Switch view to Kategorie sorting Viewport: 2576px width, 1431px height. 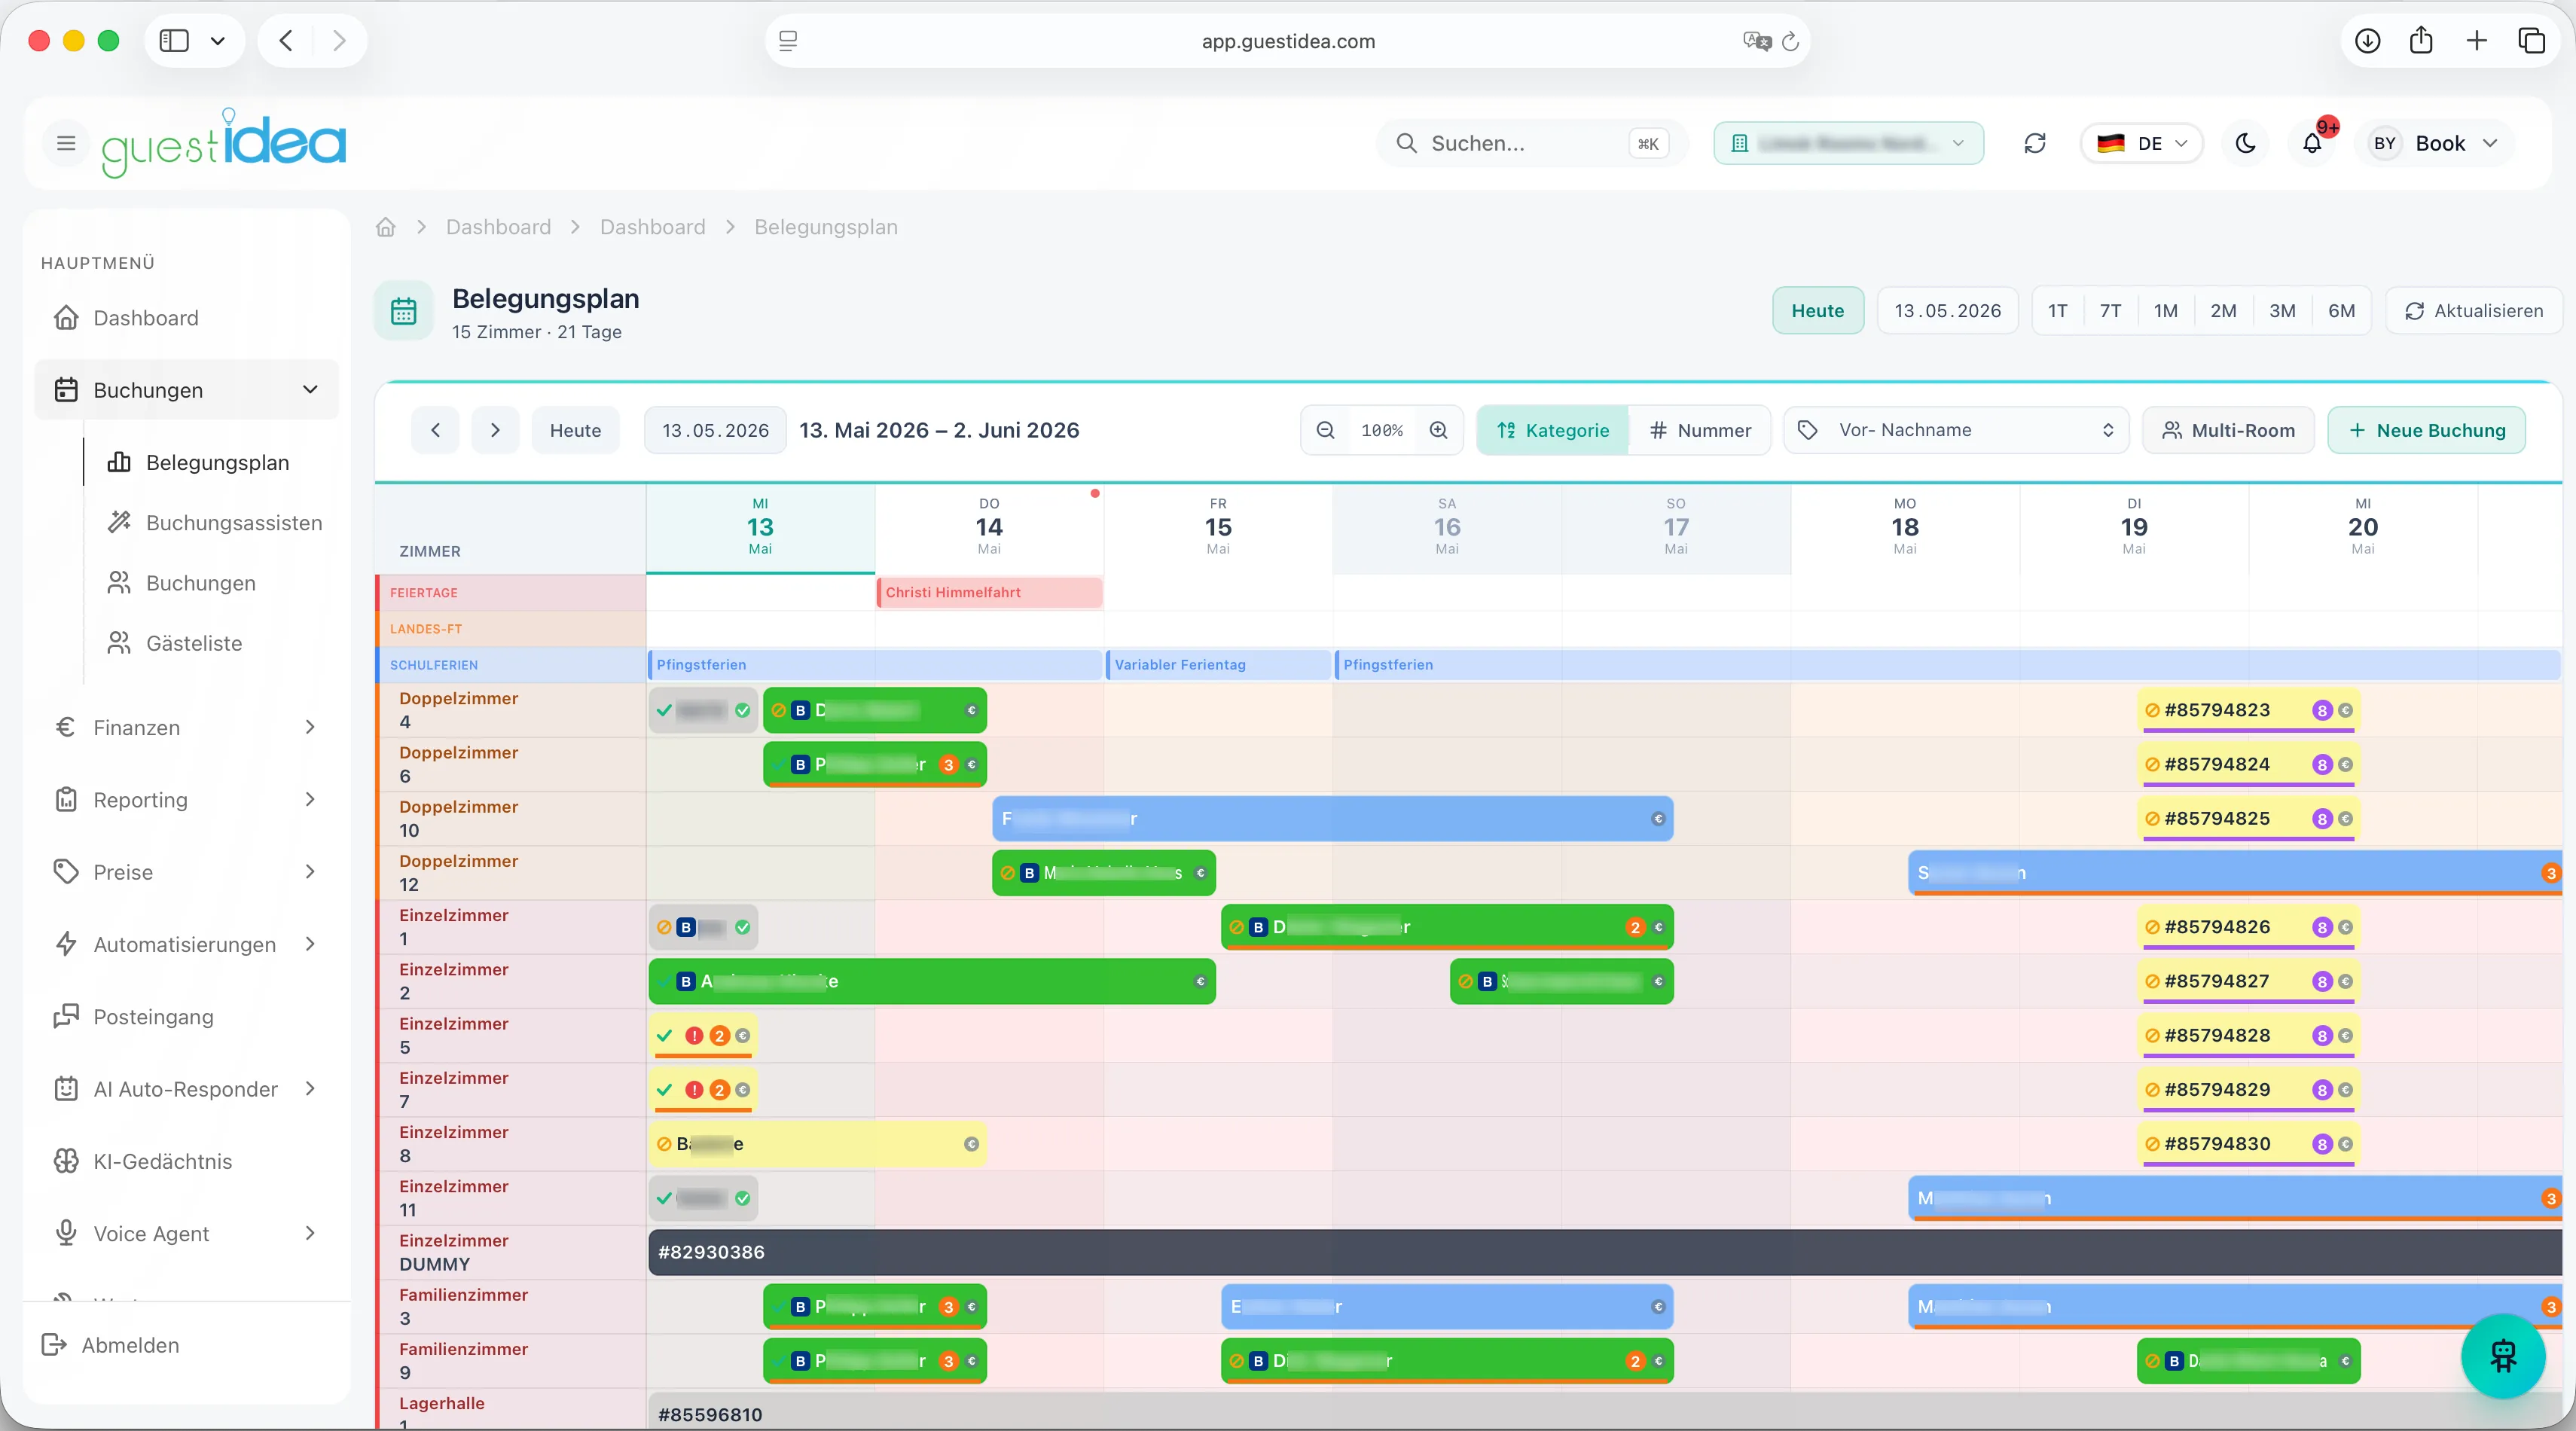point(1552,430)
